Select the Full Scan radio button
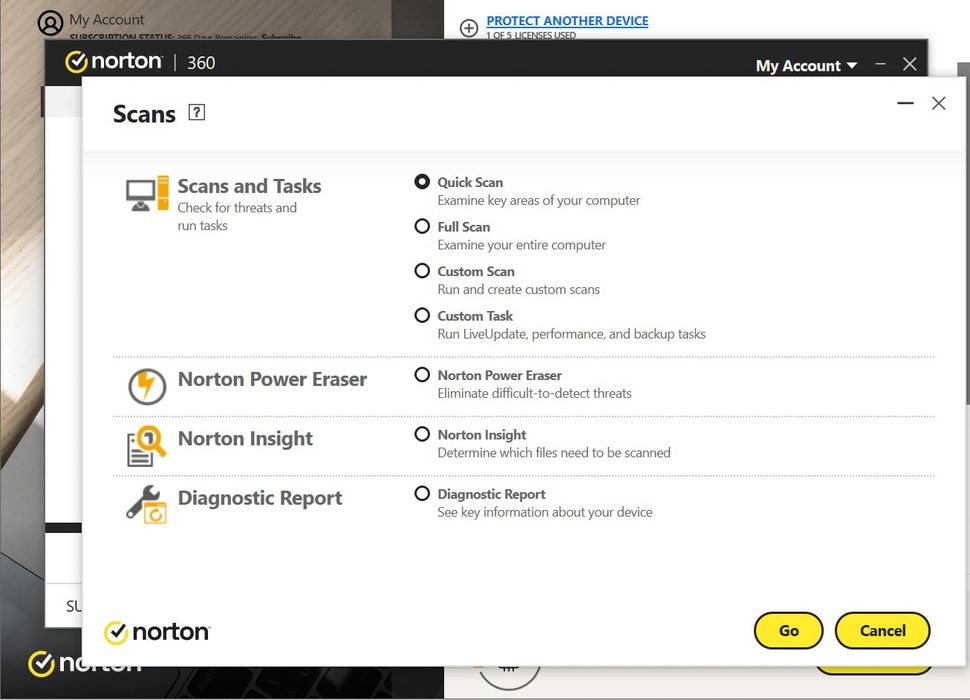The width and height of the screenshot is (970, 700). pyautogui.click(x=422, y=226)
